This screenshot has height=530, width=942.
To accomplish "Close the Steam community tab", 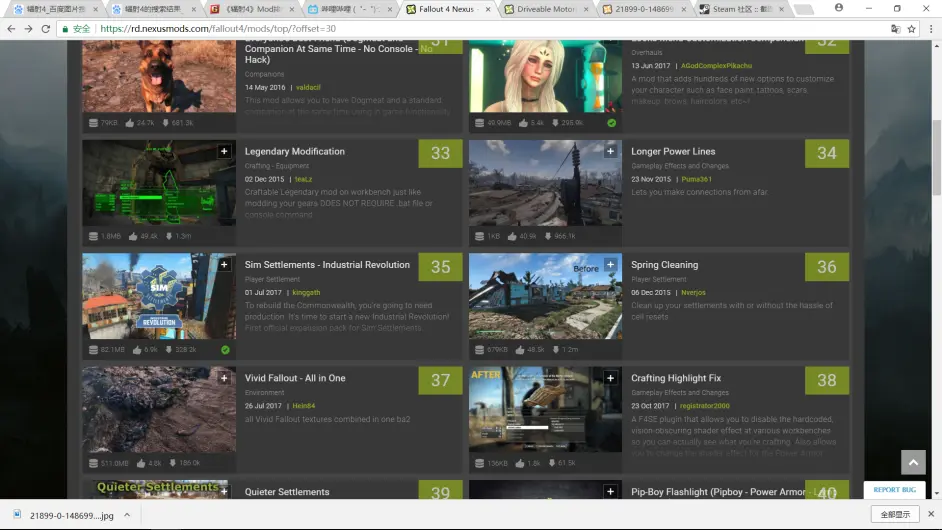I will [782, 9].
